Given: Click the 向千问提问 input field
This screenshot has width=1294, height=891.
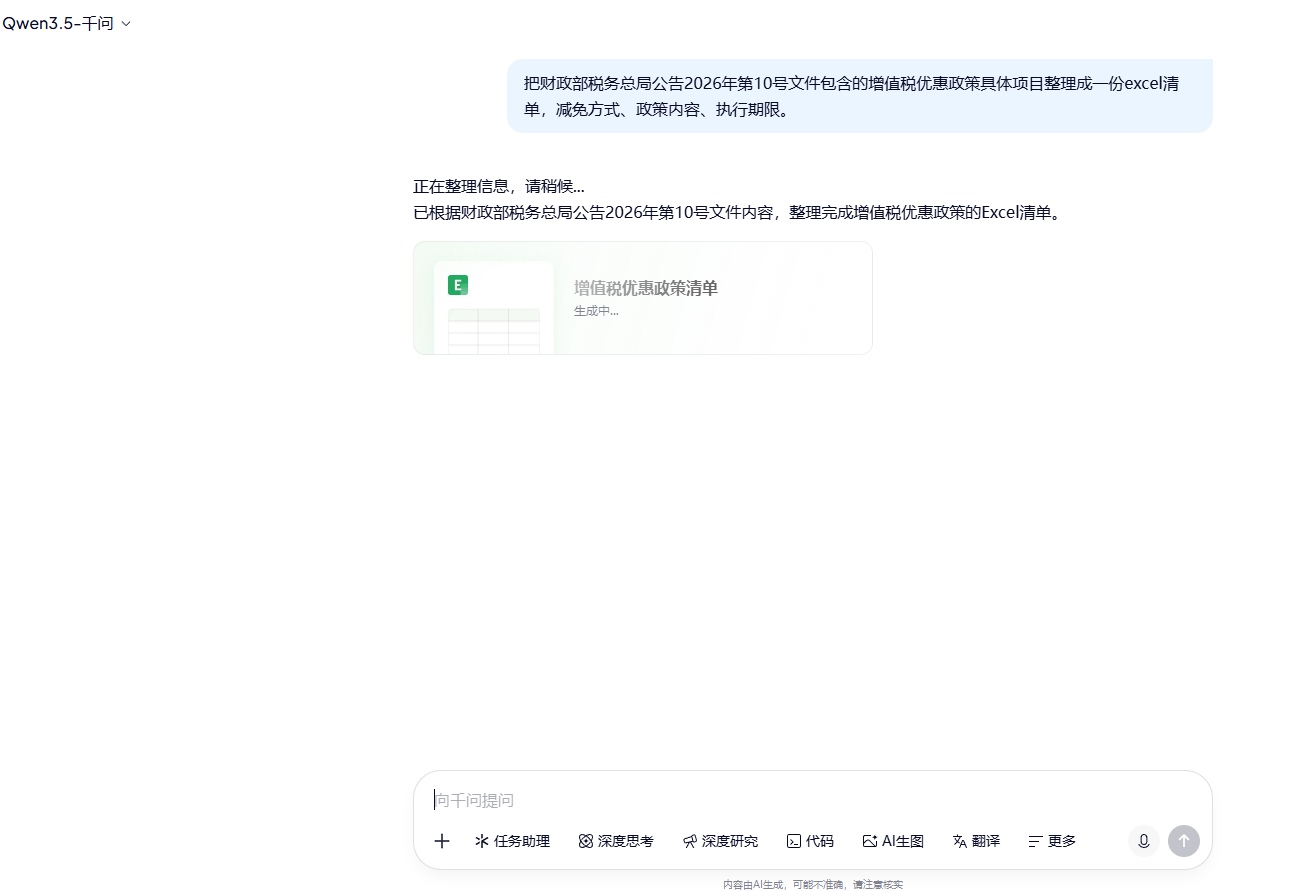Looking at the screenshot, I should pyautogui.click(x=700, y=800).
